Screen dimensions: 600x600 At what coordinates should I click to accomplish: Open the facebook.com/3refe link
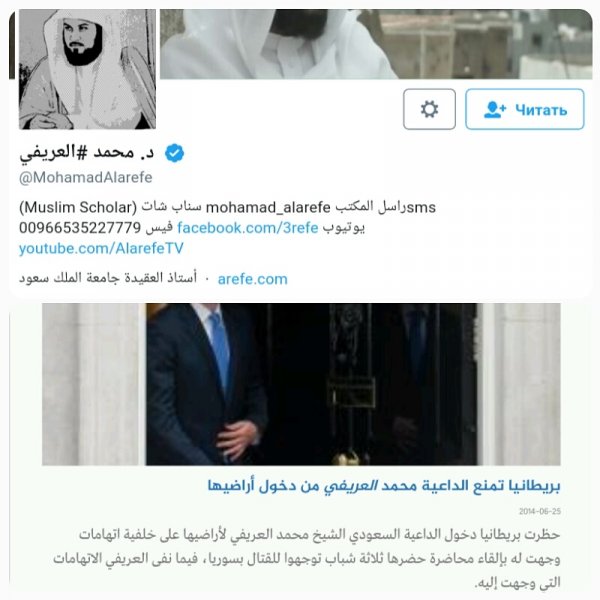248,228
